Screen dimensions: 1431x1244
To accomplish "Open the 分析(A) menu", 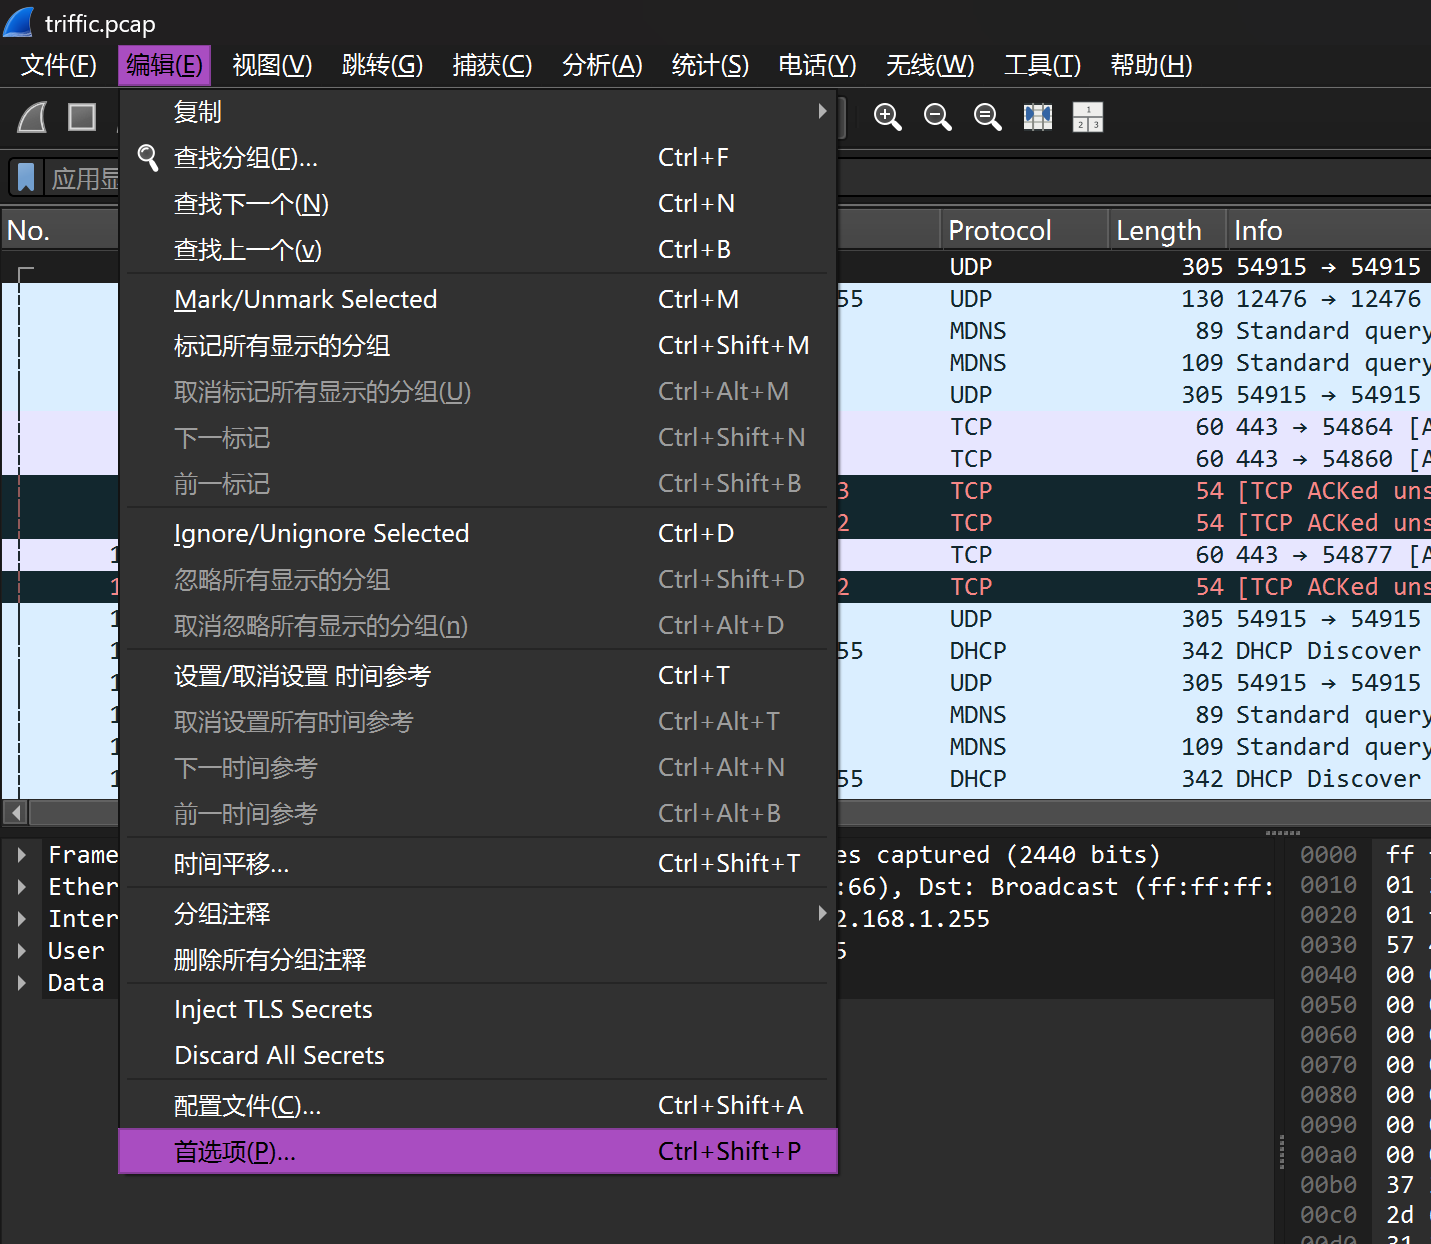I will [x=602, y=65].
